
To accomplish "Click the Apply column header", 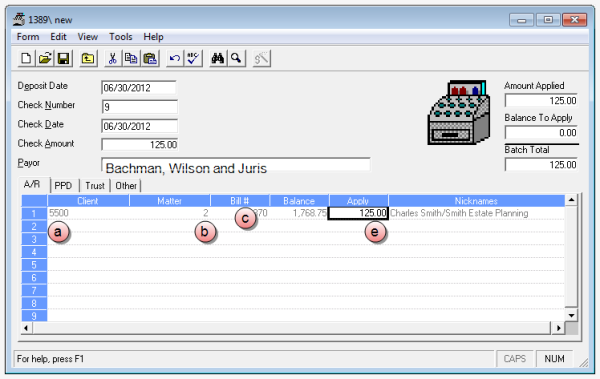I will pyautogui.click(x=359, y=201).
